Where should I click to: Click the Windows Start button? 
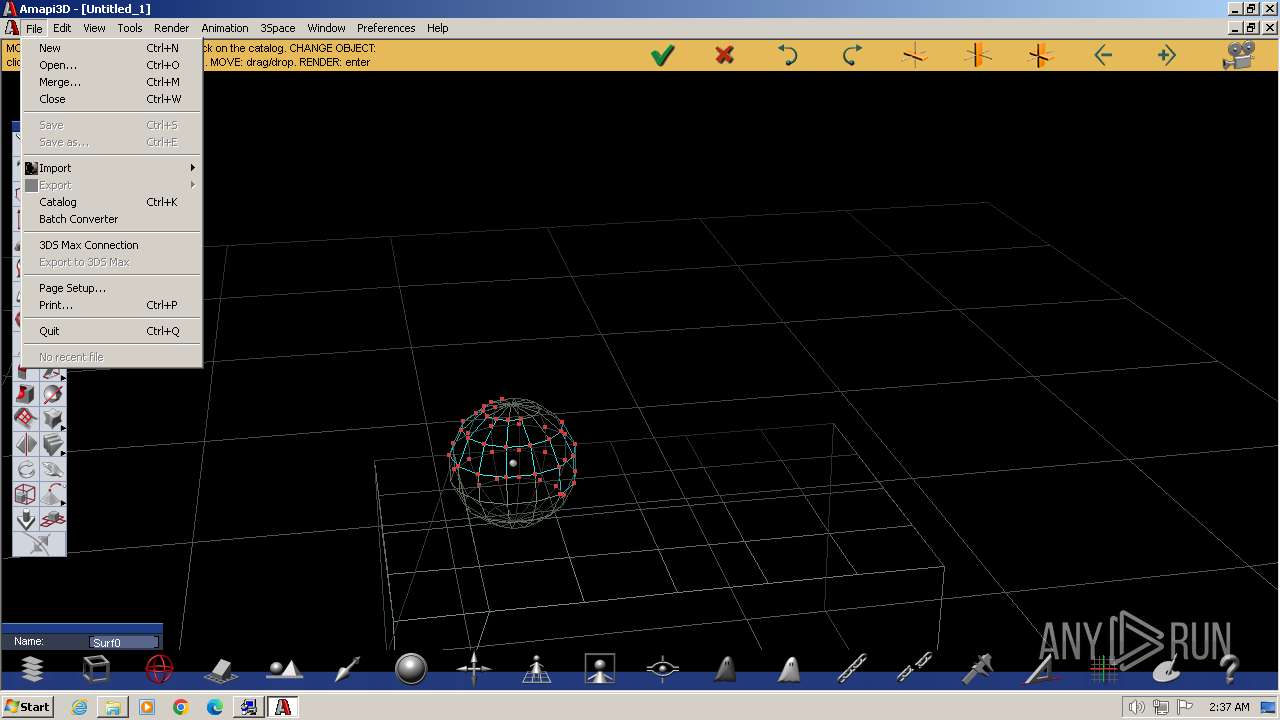point(29,707)
